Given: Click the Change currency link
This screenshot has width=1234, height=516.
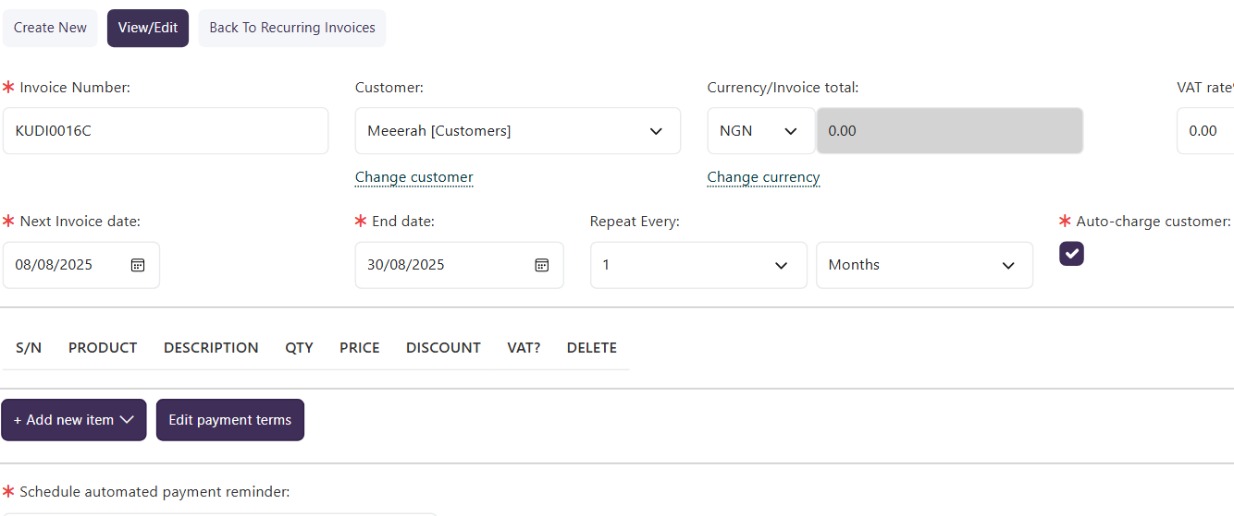Looking at the screenshot, I should click(763, 177).
